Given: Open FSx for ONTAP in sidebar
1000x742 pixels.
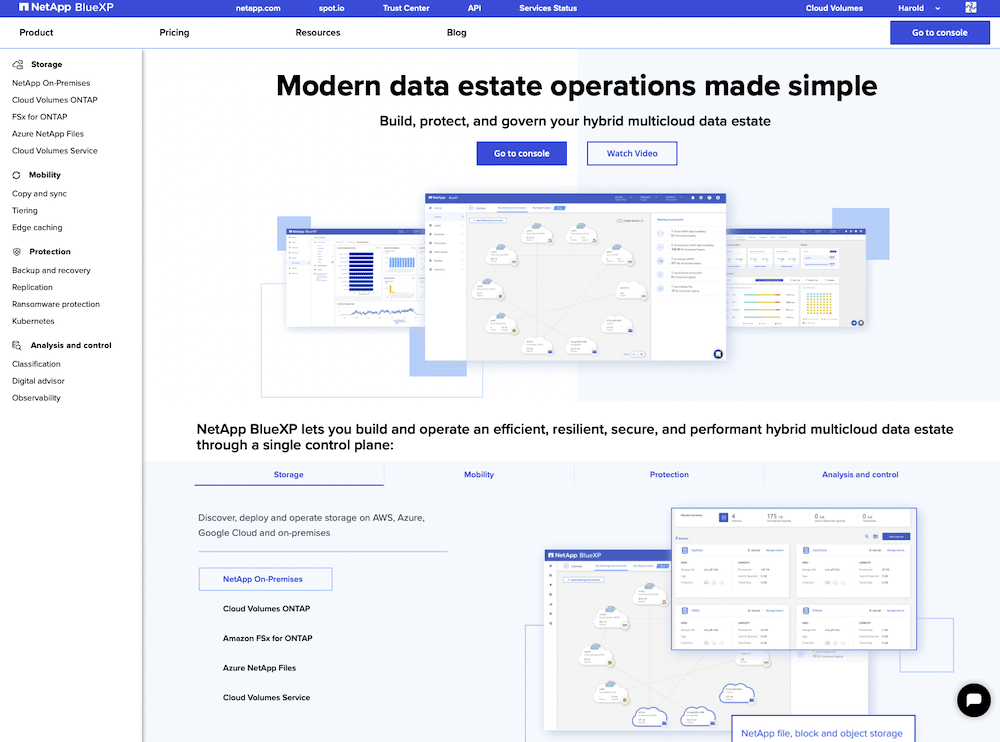Looking at the screenshot, I should coord(40,117).
